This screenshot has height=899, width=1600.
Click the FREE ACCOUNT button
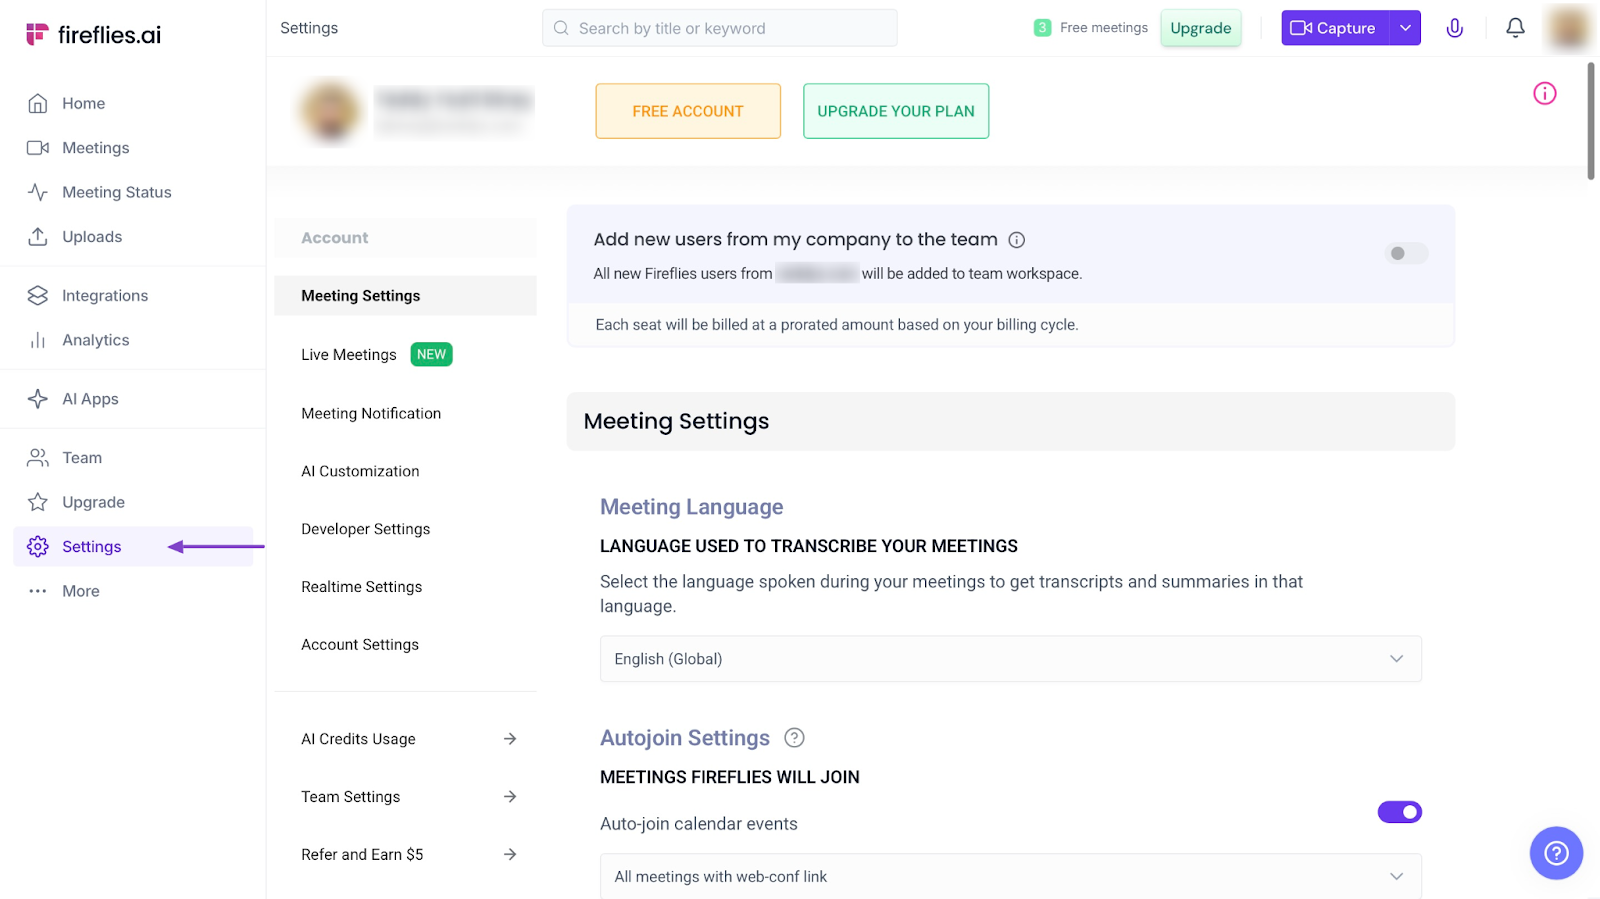688,111
